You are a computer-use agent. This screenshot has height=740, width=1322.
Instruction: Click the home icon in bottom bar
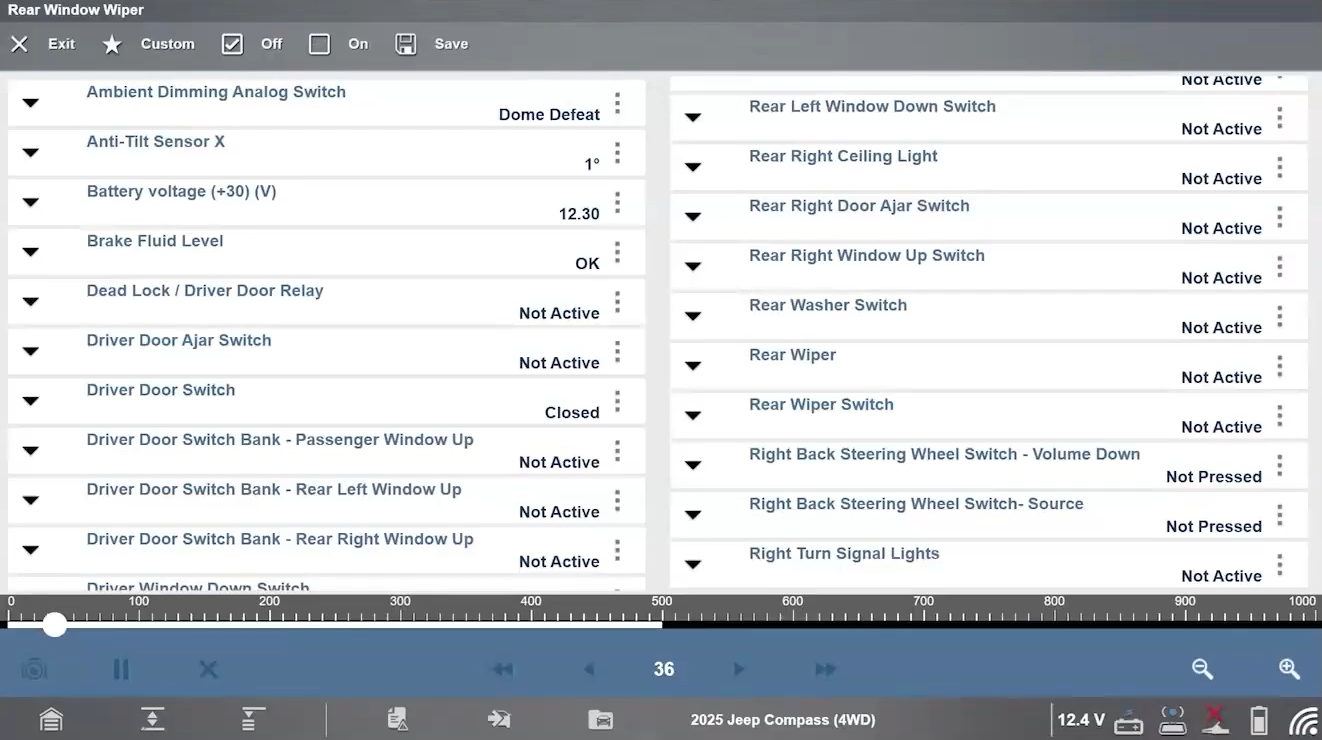(51, 719)
